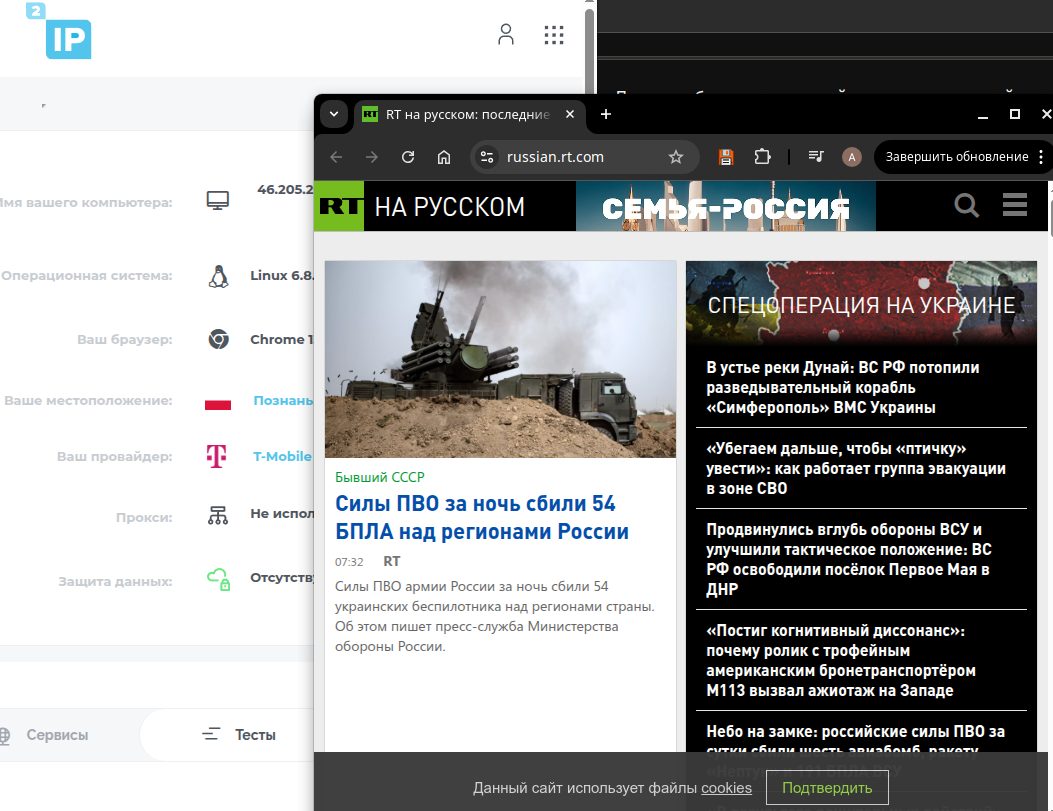Image resolution: width=1053 pixels, height=811 pixels.
Task: Open search magnifier on RT site
Action: tap(966, 205)
